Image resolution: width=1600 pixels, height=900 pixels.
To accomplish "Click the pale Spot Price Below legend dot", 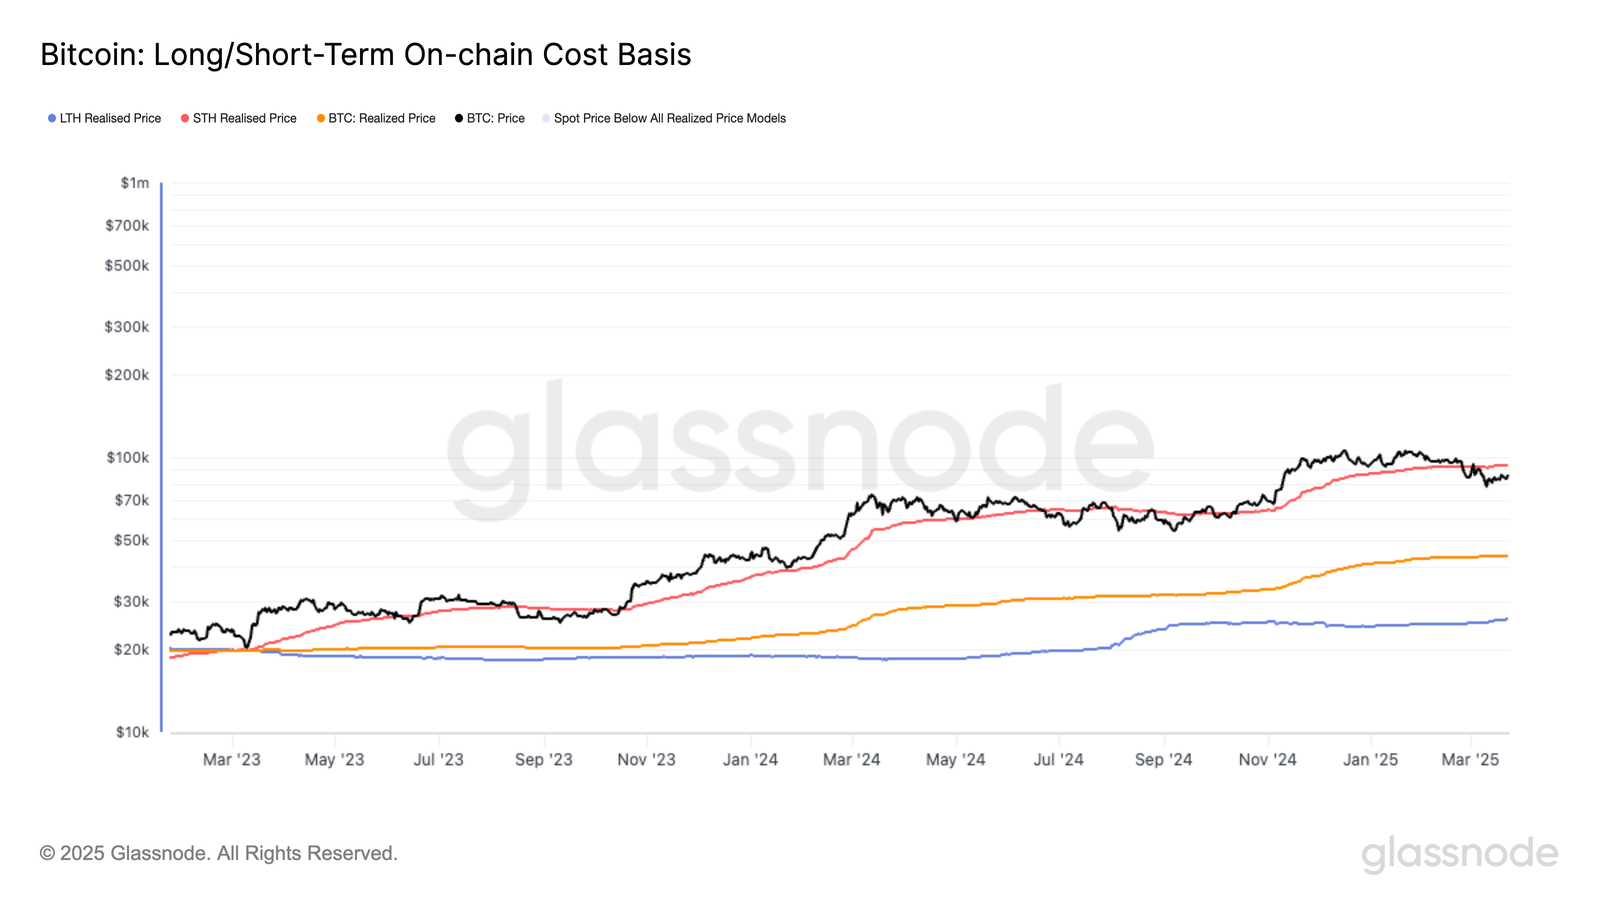I will 546,118.
